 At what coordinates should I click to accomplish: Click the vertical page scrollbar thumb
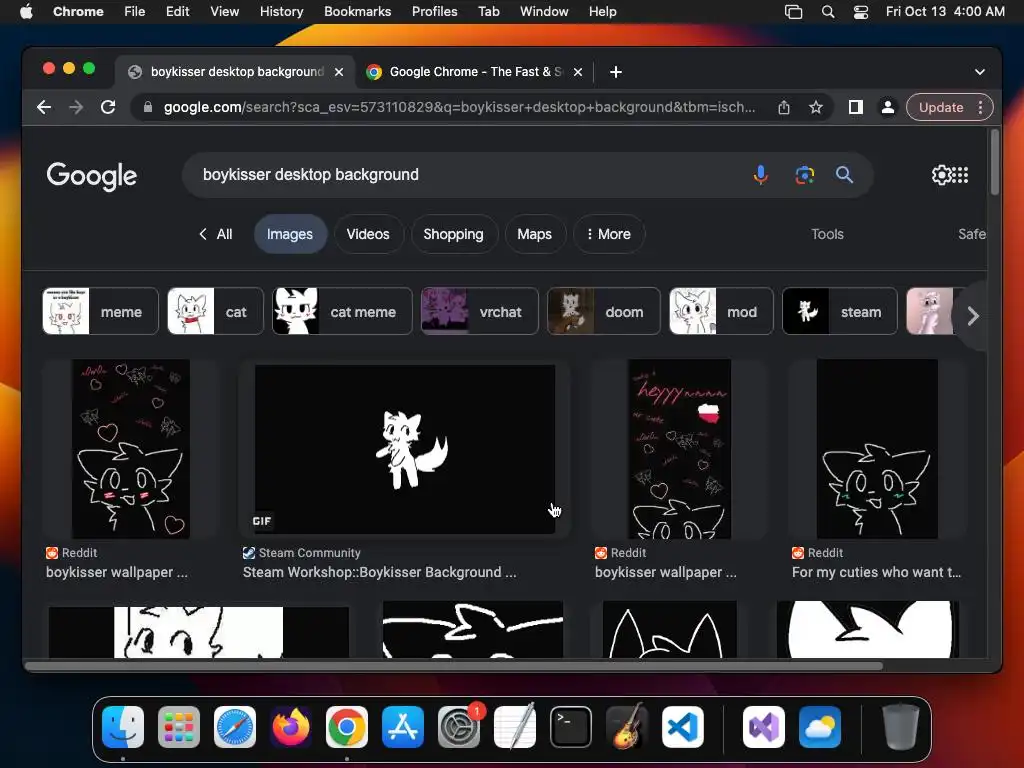point(995,162)
